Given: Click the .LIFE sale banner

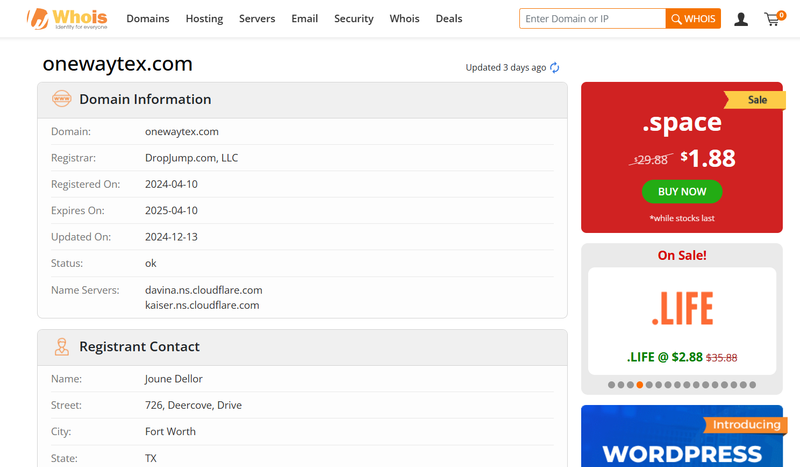Looking at the screenshot, I should click(682, 321).
